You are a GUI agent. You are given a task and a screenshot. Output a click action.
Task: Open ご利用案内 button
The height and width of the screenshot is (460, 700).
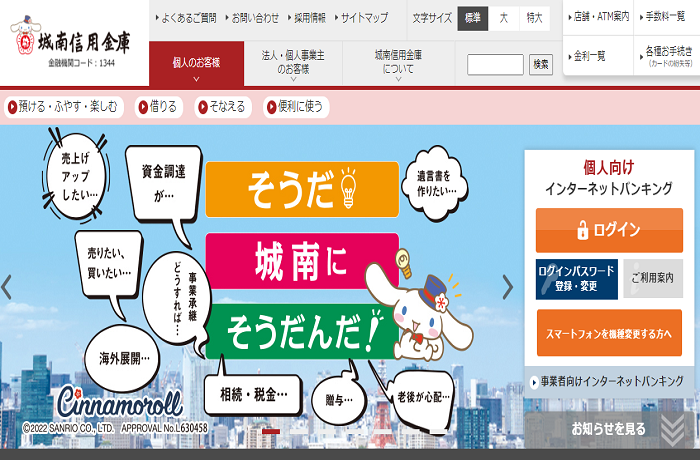coord(653,279)
